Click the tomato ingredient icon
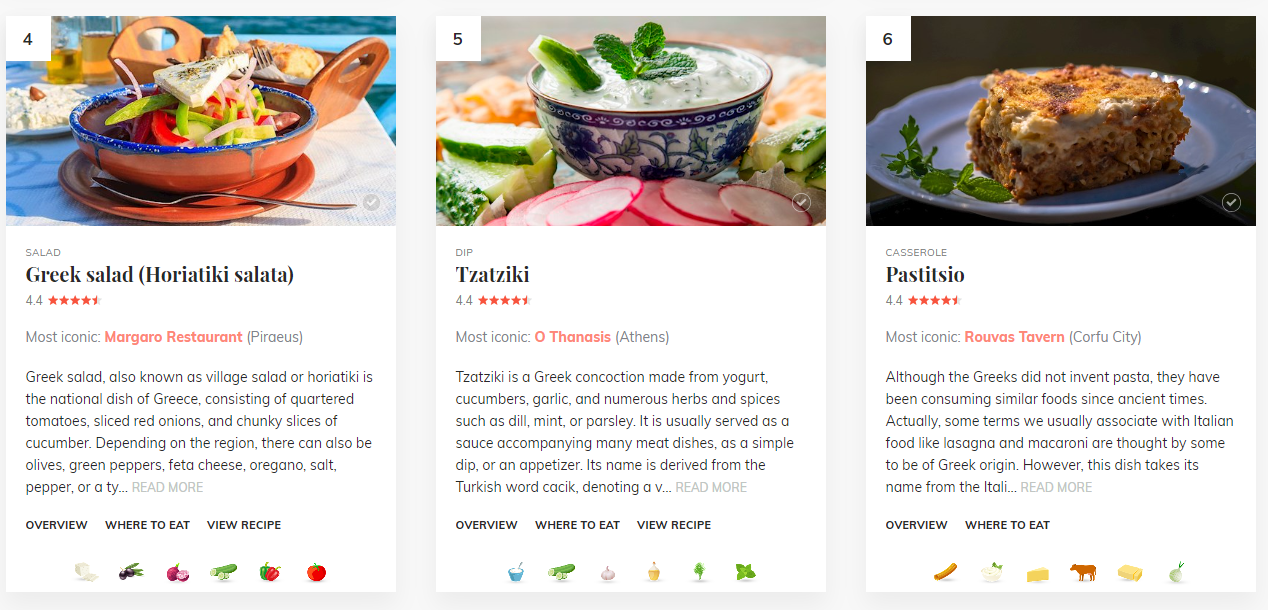Viewport: 1268px width, 610px height. (316, 572)
